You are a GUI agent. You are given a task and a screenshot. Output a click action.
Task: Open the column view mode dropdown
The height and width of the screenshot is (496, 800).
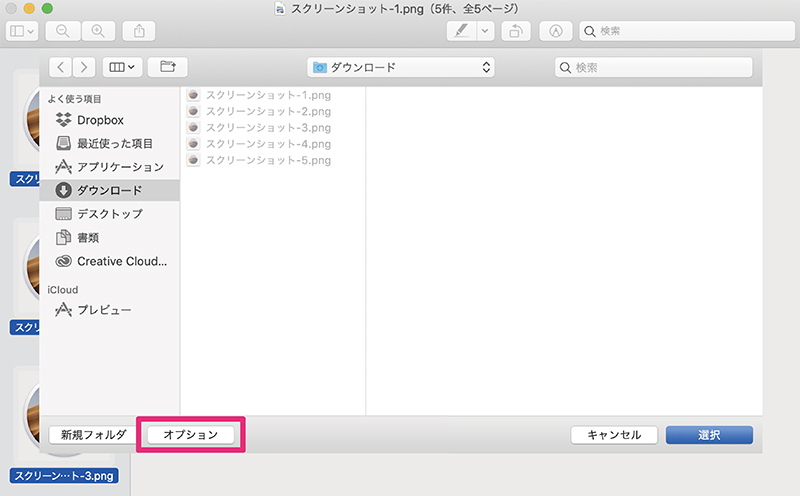(122, 67)
